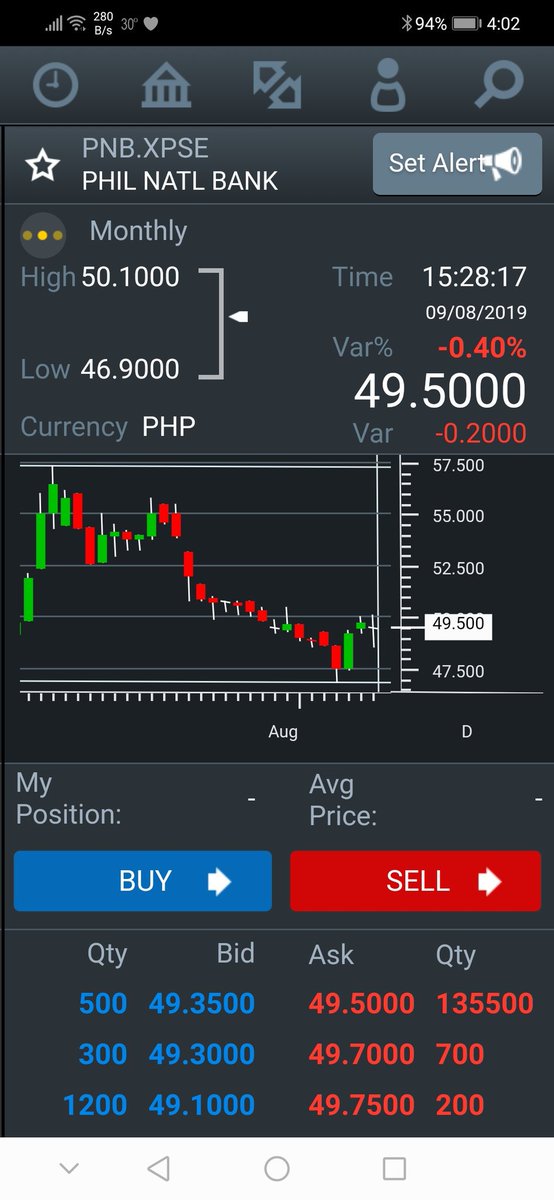Tap the Var% -0.40% value

pyautogui.click(x=480, y=348)
